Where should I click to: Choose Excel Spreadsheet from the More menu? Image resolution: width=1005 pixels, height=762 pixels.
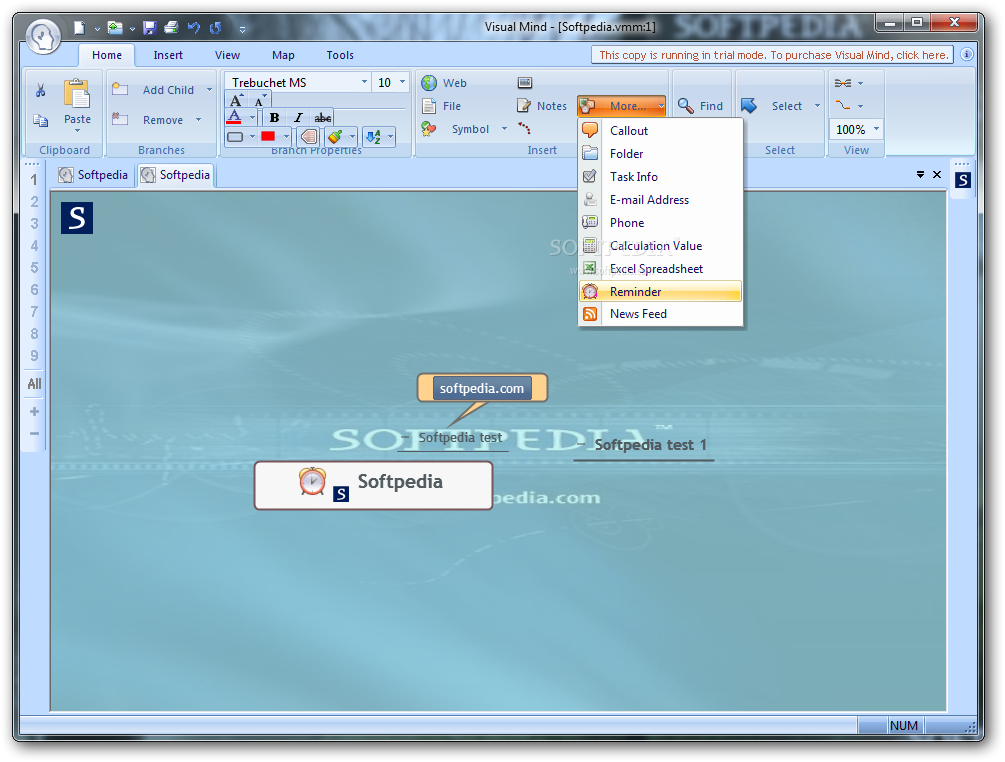pos(660,269)
